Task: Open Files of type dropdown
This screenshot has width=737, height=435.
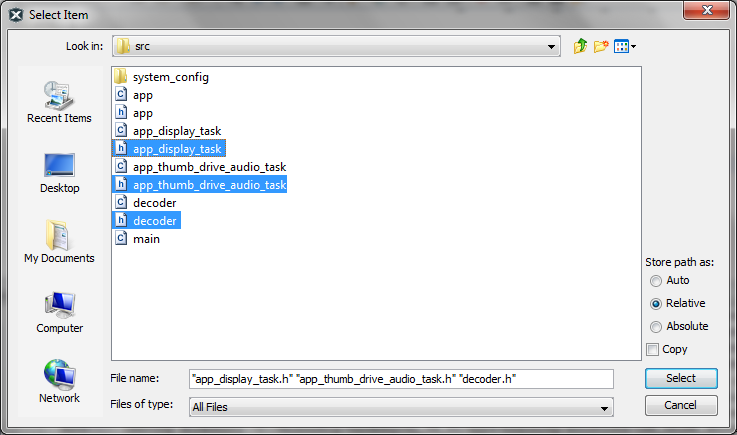Action: click(605, 407)
